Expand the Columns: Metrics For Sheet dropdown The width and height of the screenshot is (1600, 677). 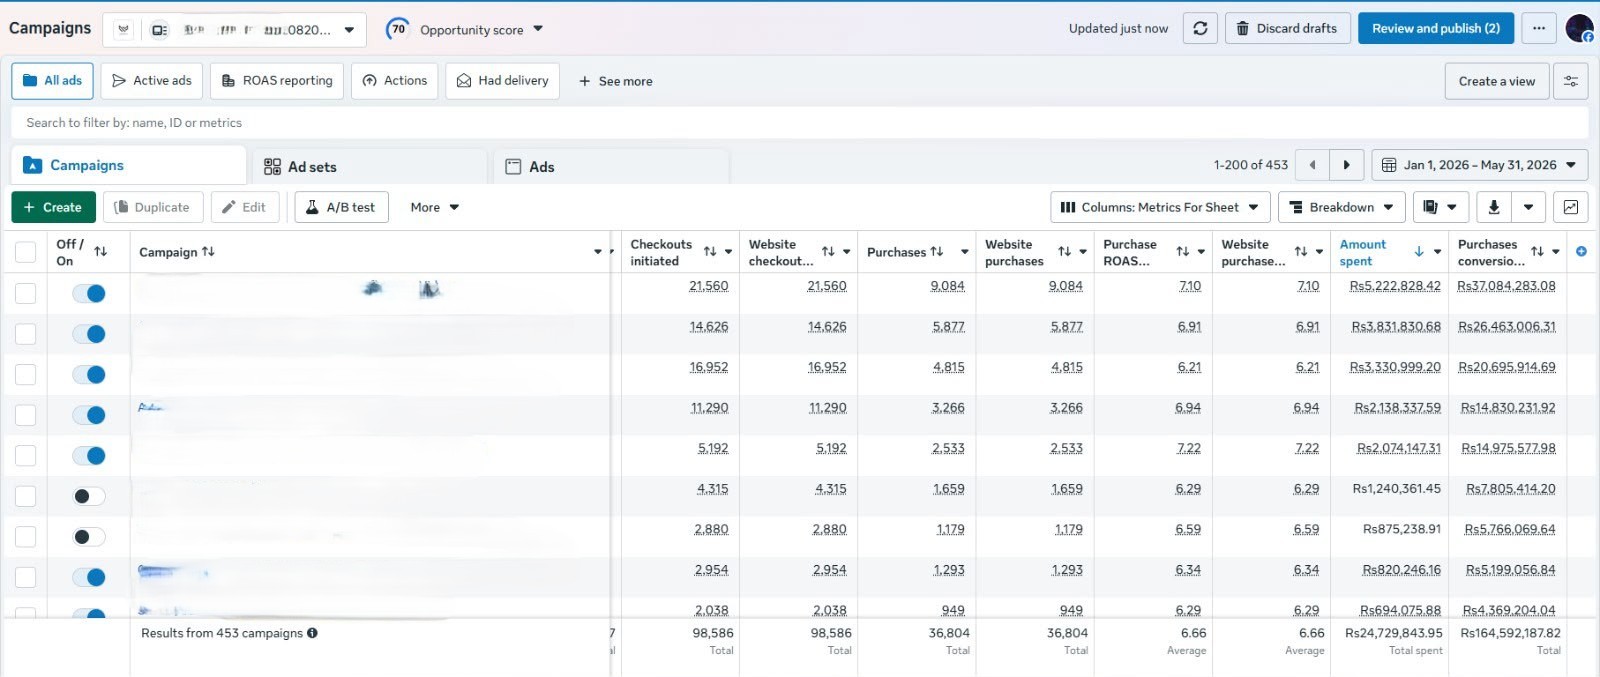[1160, 207]
